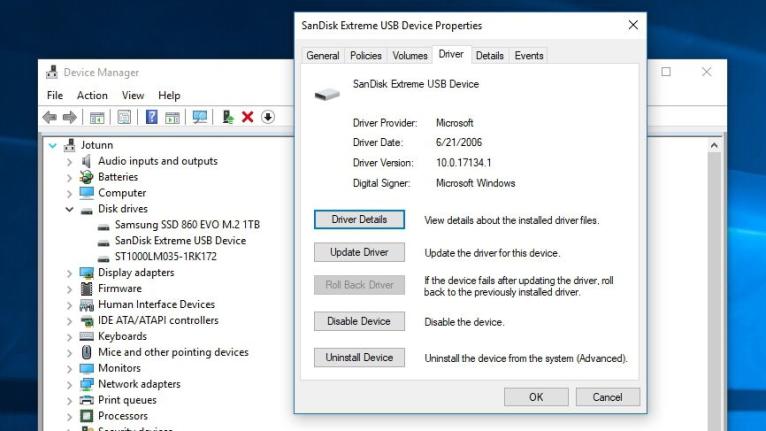Viewport: 766px width, 431px height.
Task: Click the Computer category monitor icon
Action: point(86,193)
